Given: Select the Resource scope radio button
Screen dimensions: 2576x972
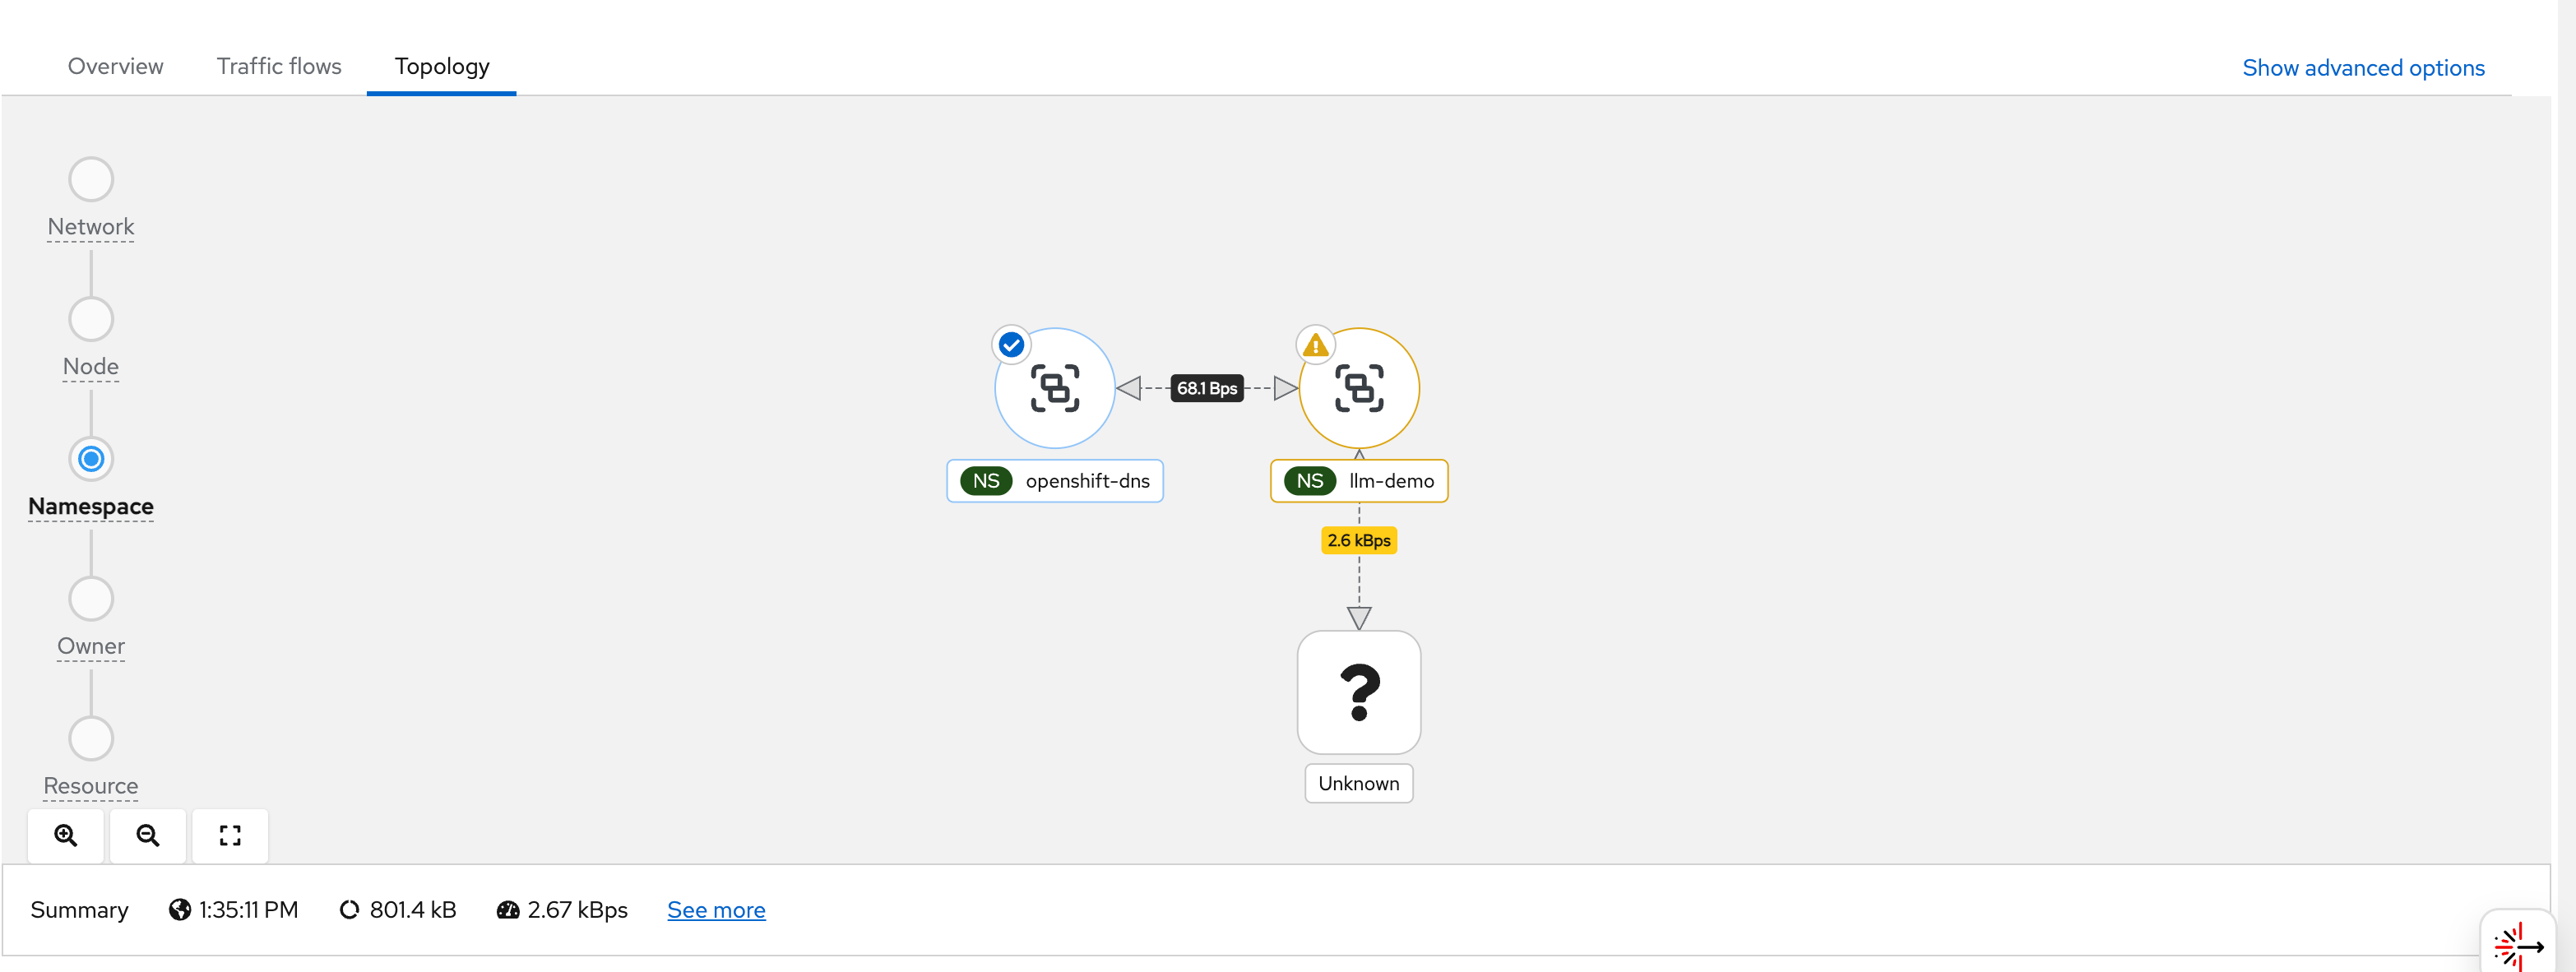Looking at the screenshot, I should coord(91,739).
